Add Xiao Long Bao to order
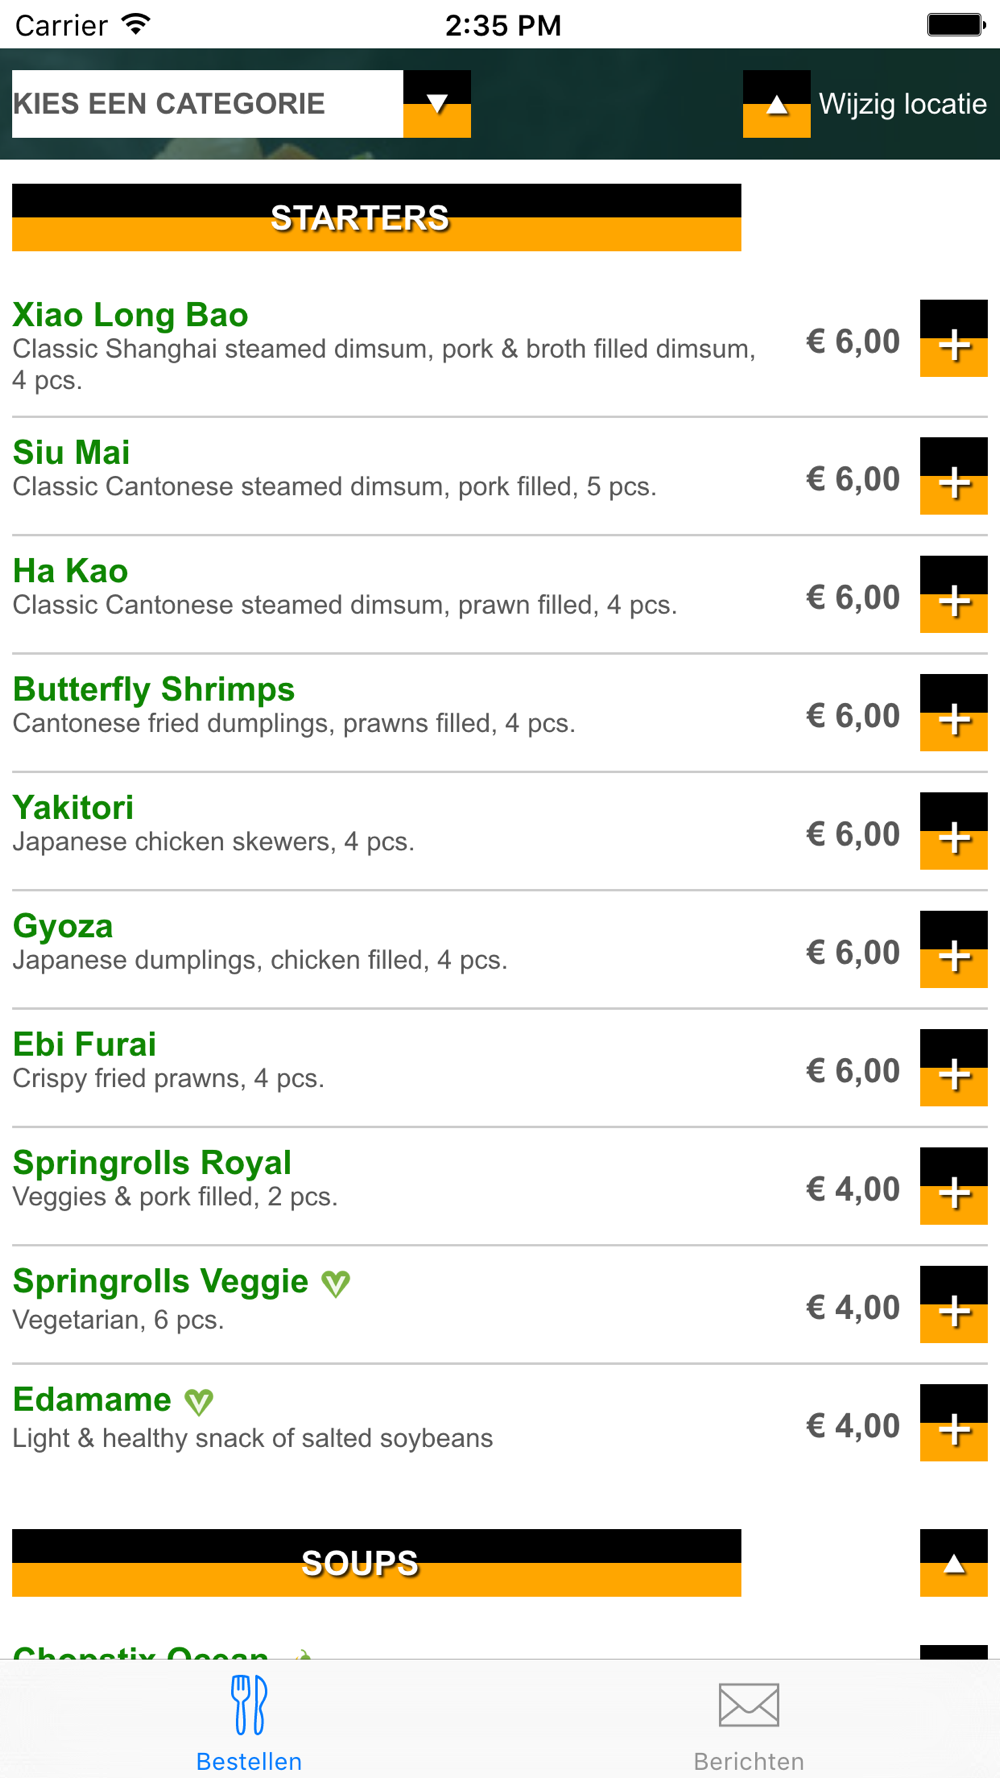Screen dimensions: 1000x1778 [x=953, y=339]
